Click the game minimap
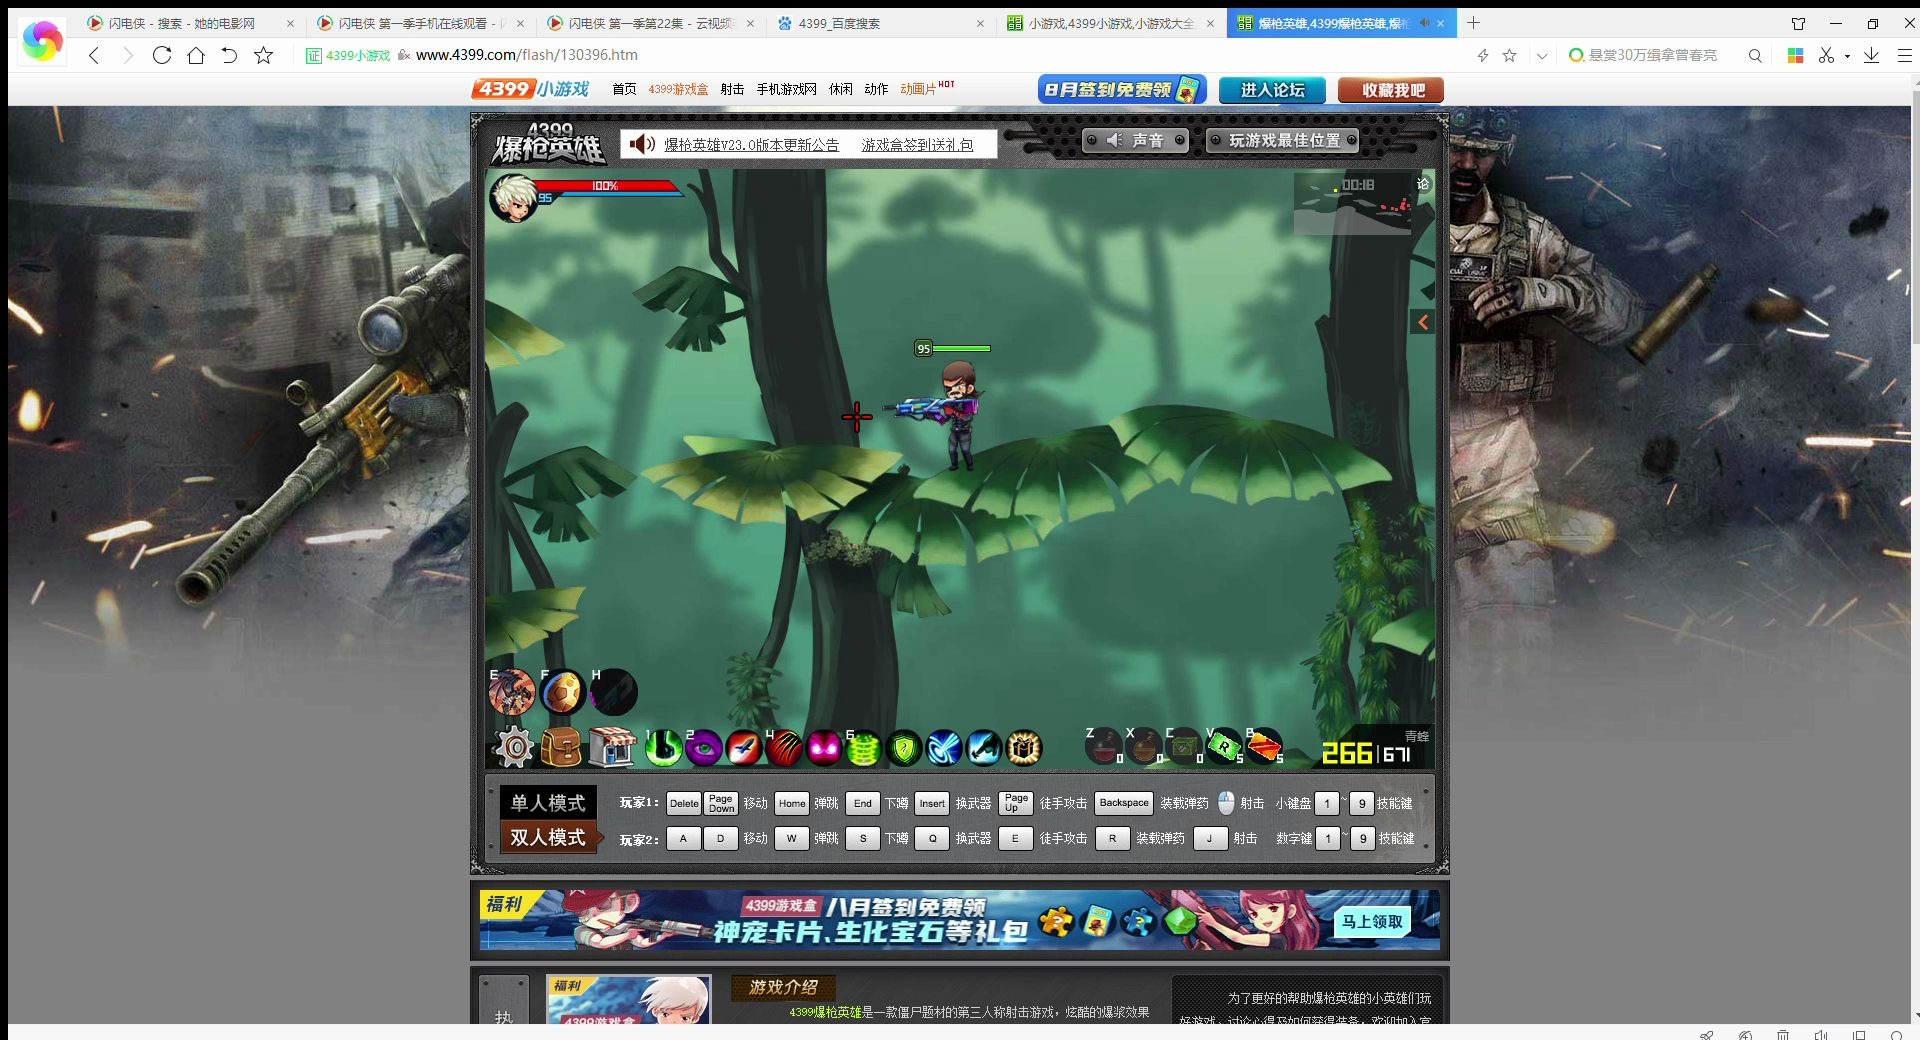 click(x=1352, y=204)
